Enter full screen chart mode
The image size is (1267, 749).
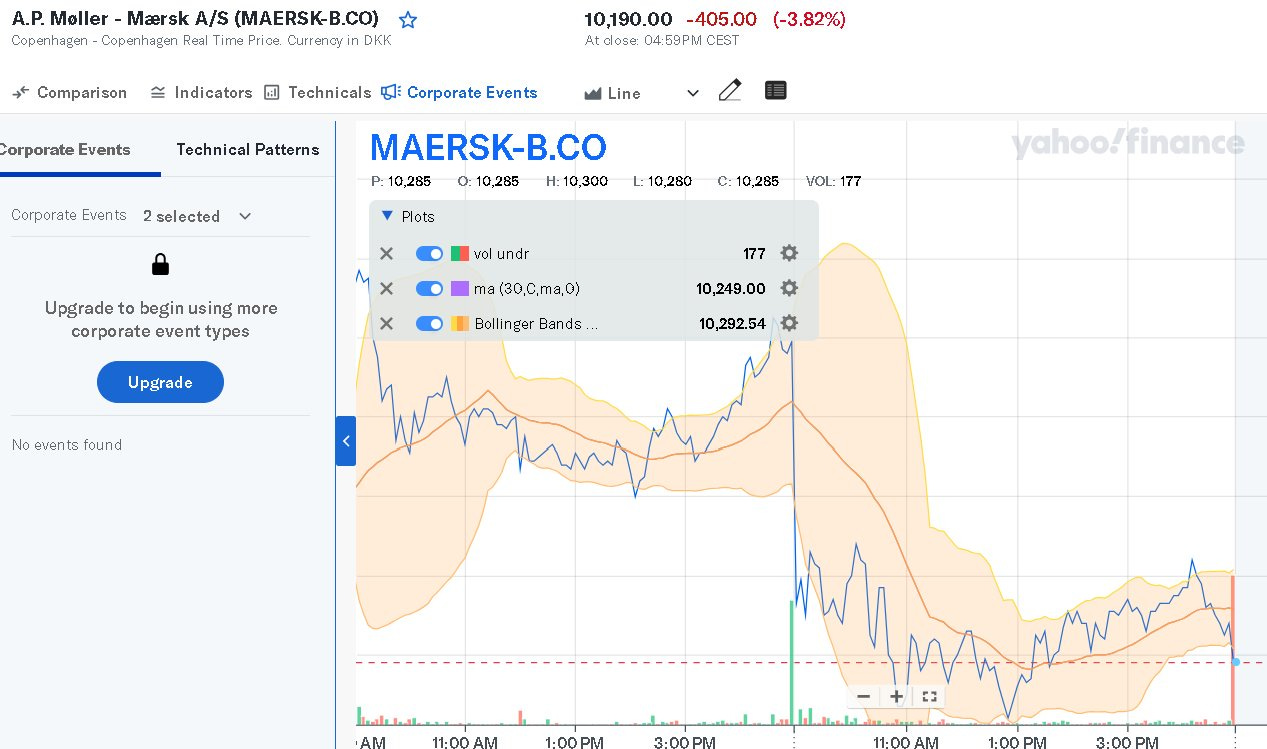tap(929, 697)
